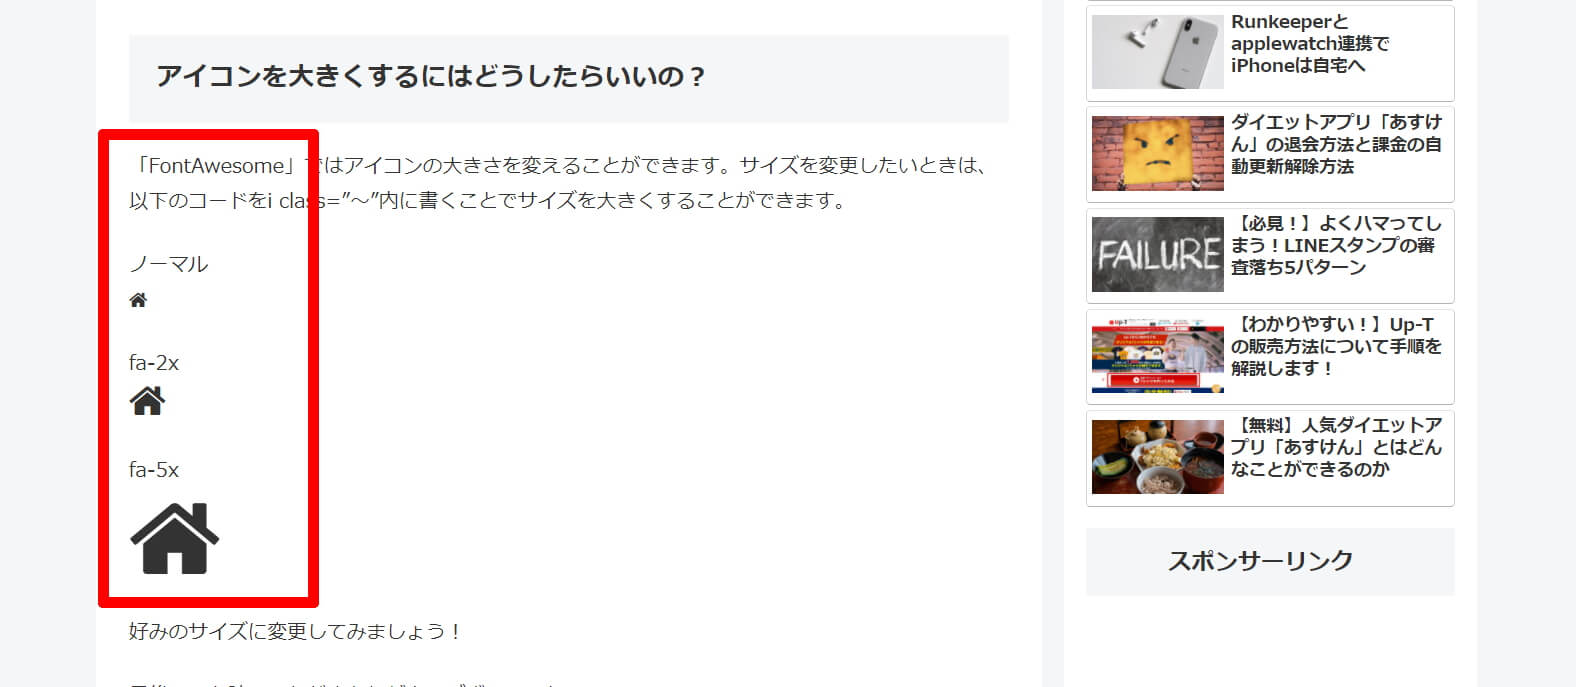Click the large fa-5x home icon

pos(175,538)
